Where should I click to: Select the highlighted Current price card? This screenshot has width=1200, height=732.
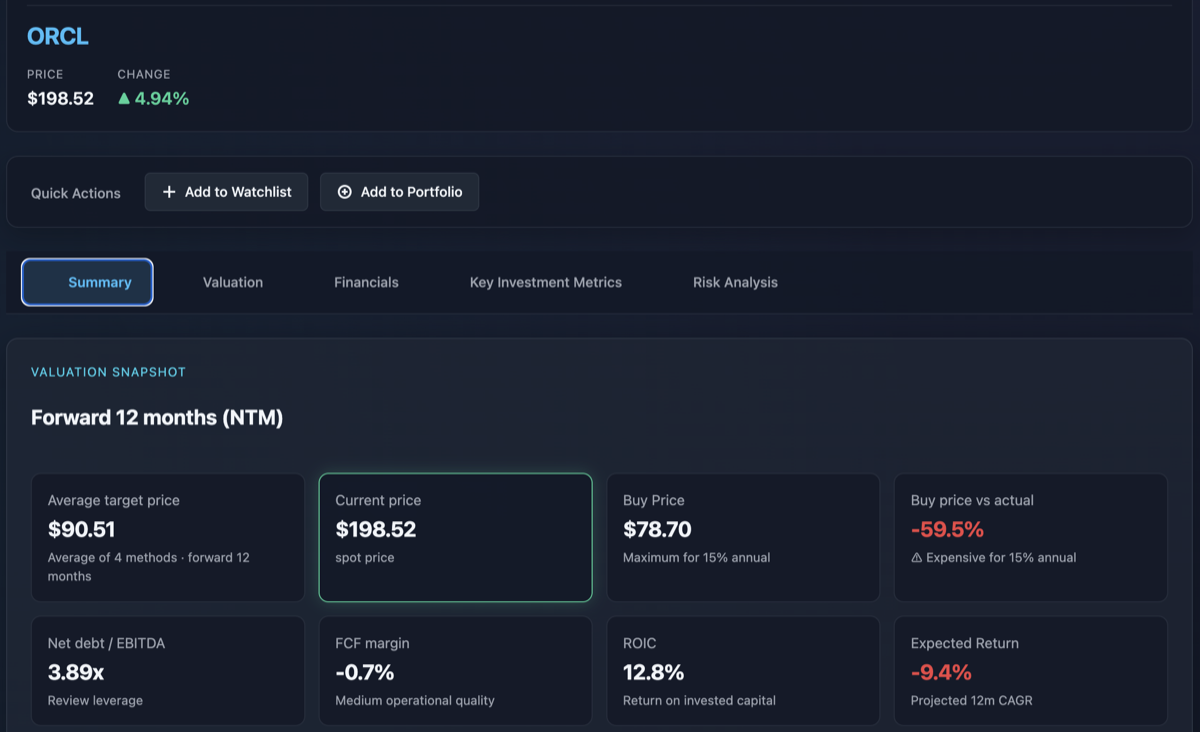(455, 537)
